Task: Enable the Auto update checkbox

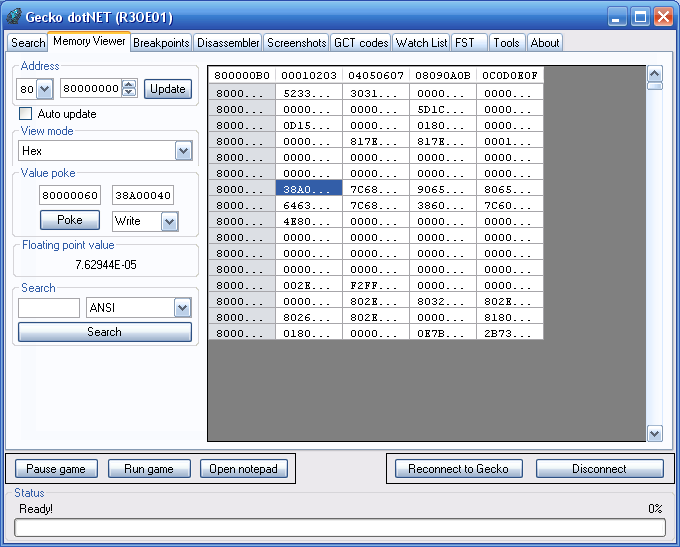Action: pyautogui.click(x=26, y=114)
